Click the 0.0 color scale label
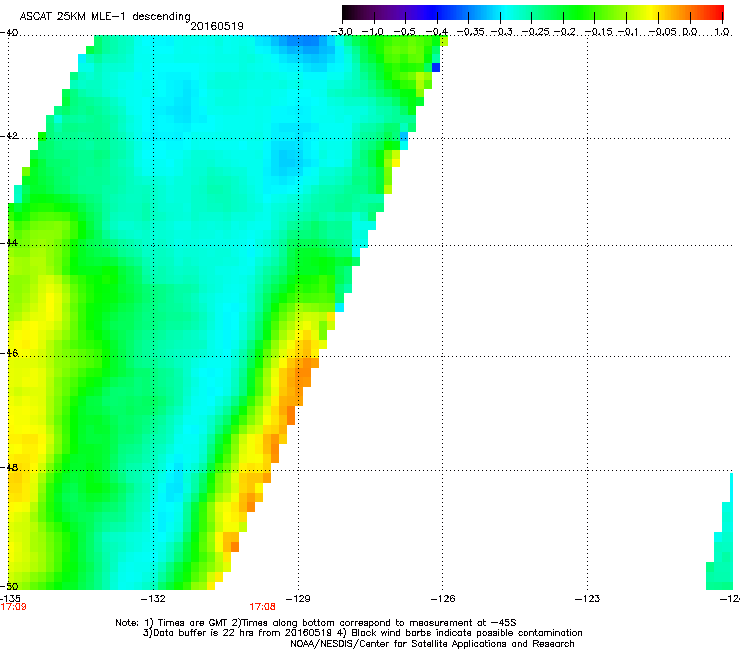 (690, 32)
